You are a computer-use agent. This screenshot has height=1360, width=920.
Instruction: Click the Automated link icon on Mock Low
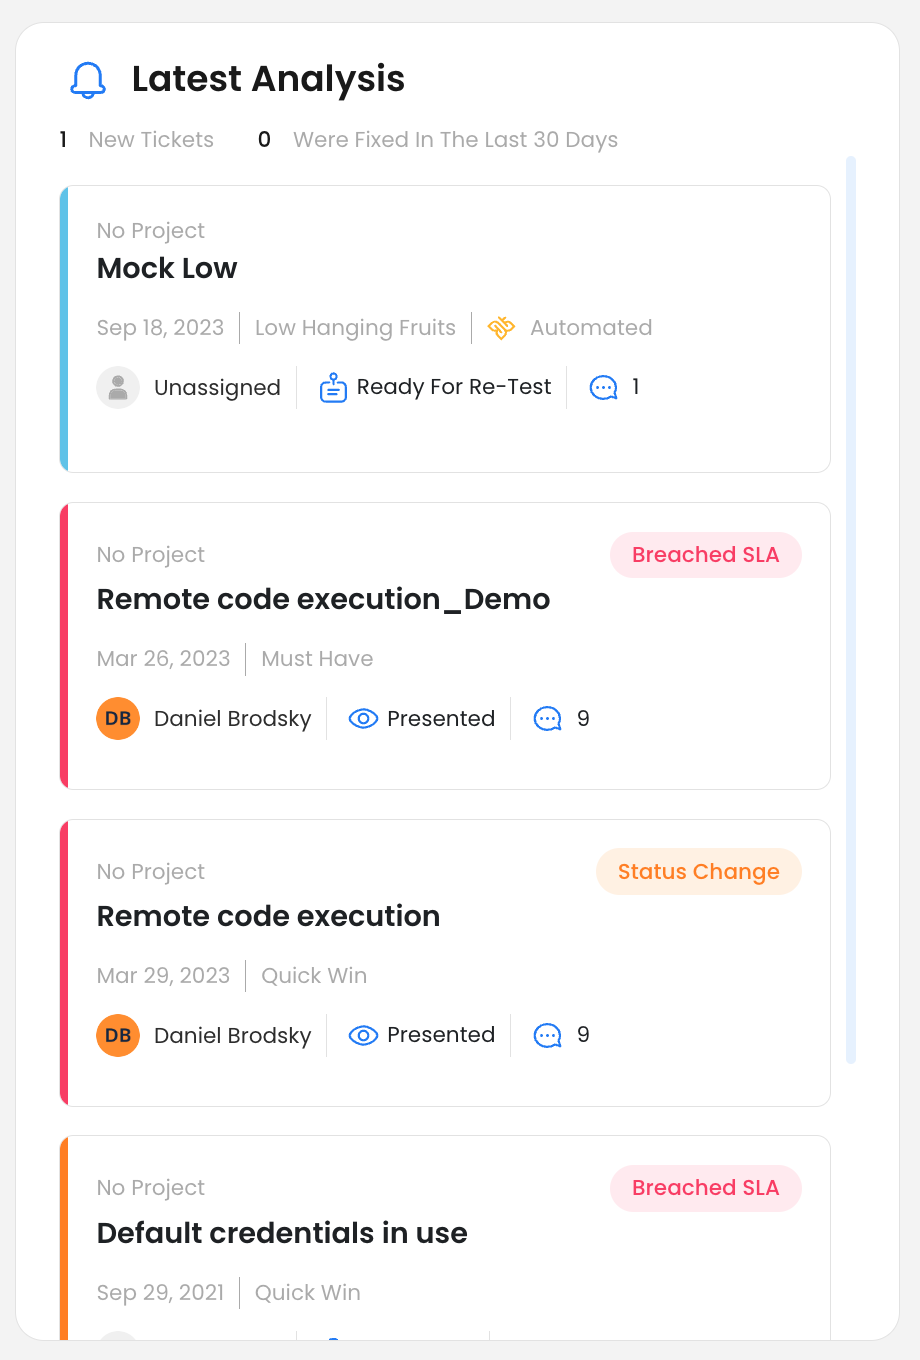(501, 328)
